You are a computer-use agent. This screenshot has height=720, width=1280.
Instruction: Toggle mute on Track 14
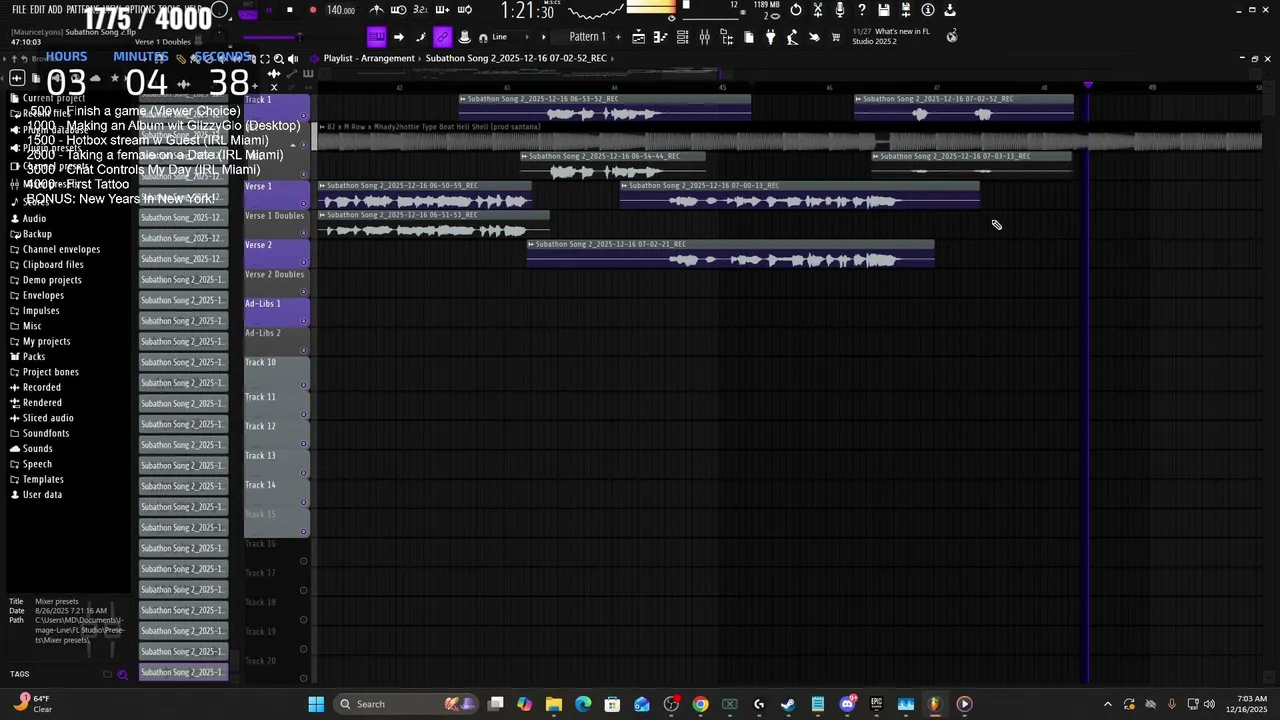click(x=304, y=503)
